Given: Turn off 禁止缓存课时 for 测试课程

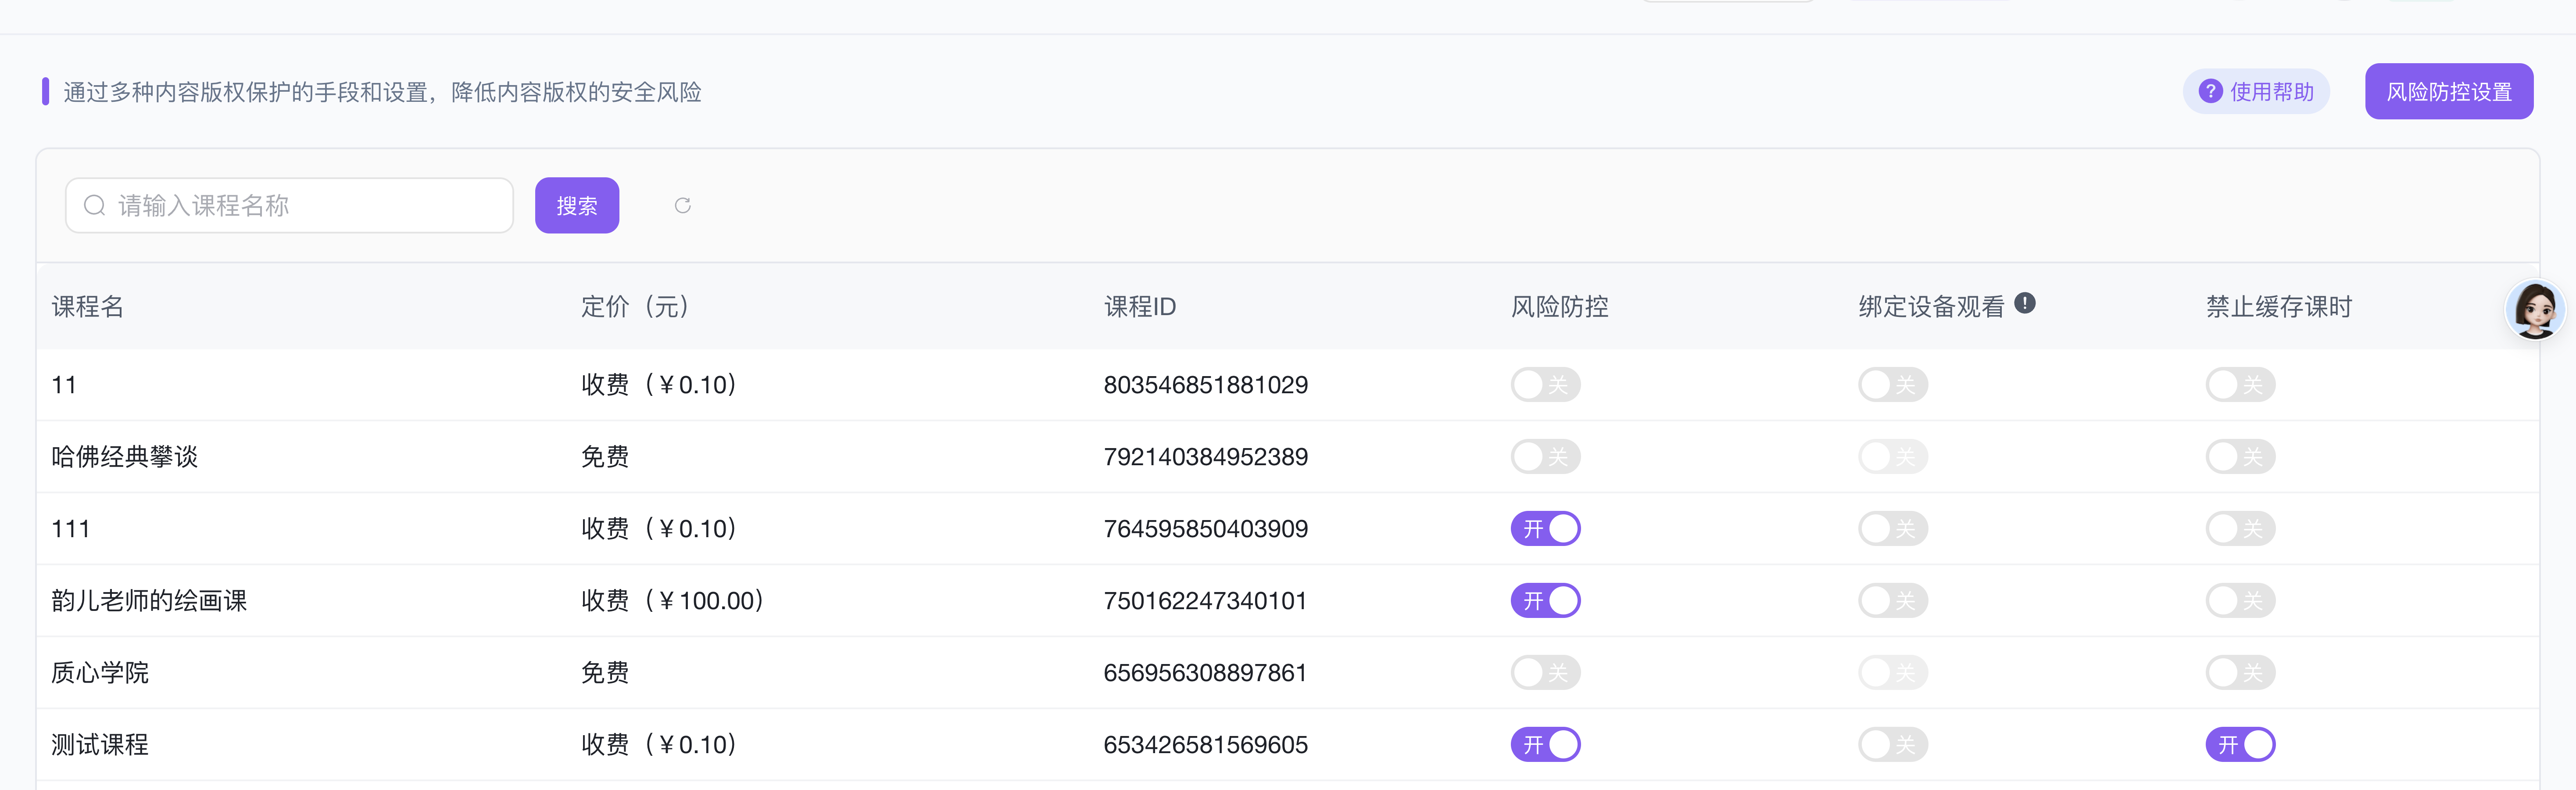Looking at the screenshot, I should [2240, 745].
